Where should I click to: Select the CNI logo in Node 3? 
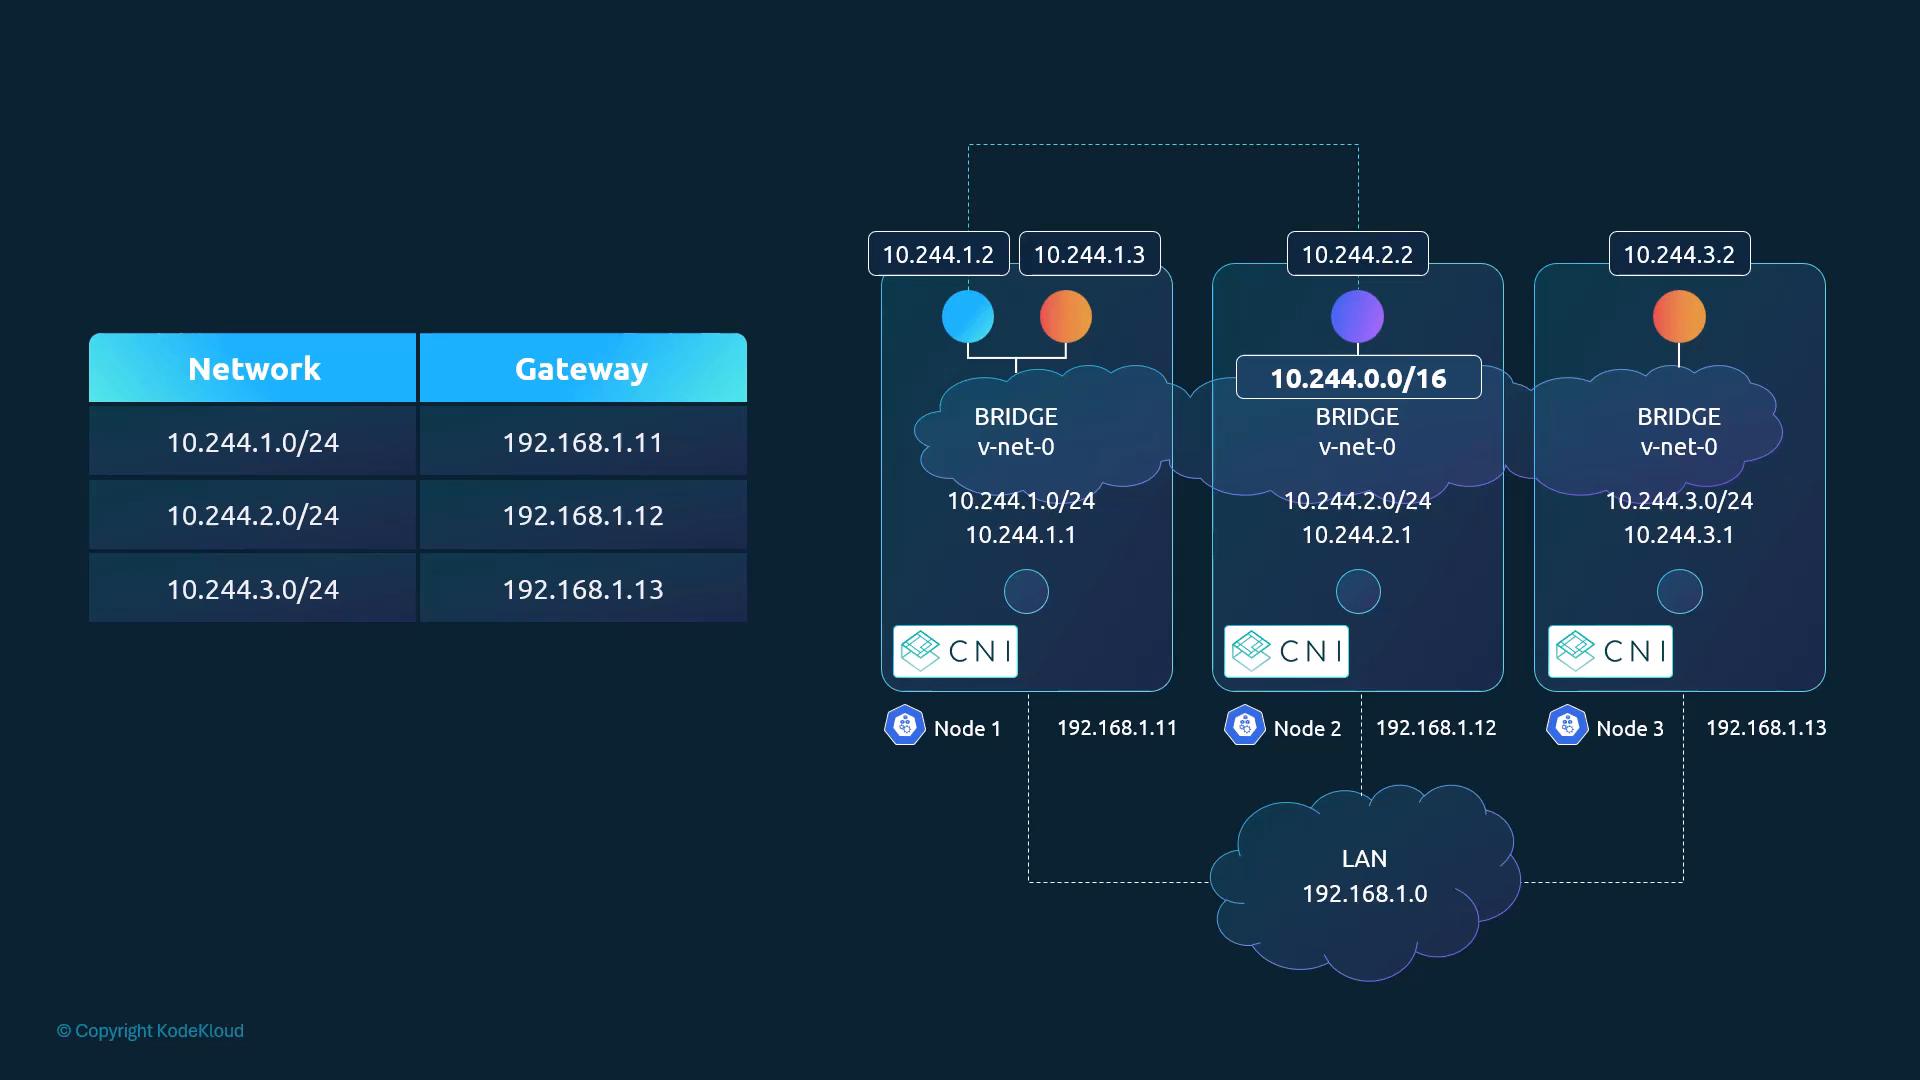[1610, 652]
